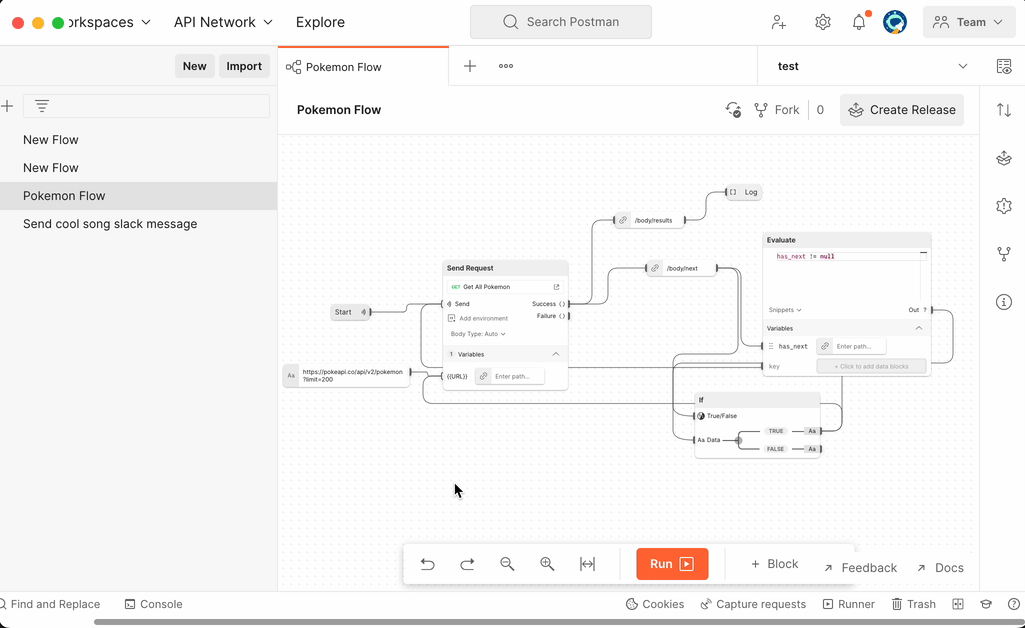Screen dimensions: 1025x628
Task: Focus the Search Postman field
Action: tap(561, 22)
